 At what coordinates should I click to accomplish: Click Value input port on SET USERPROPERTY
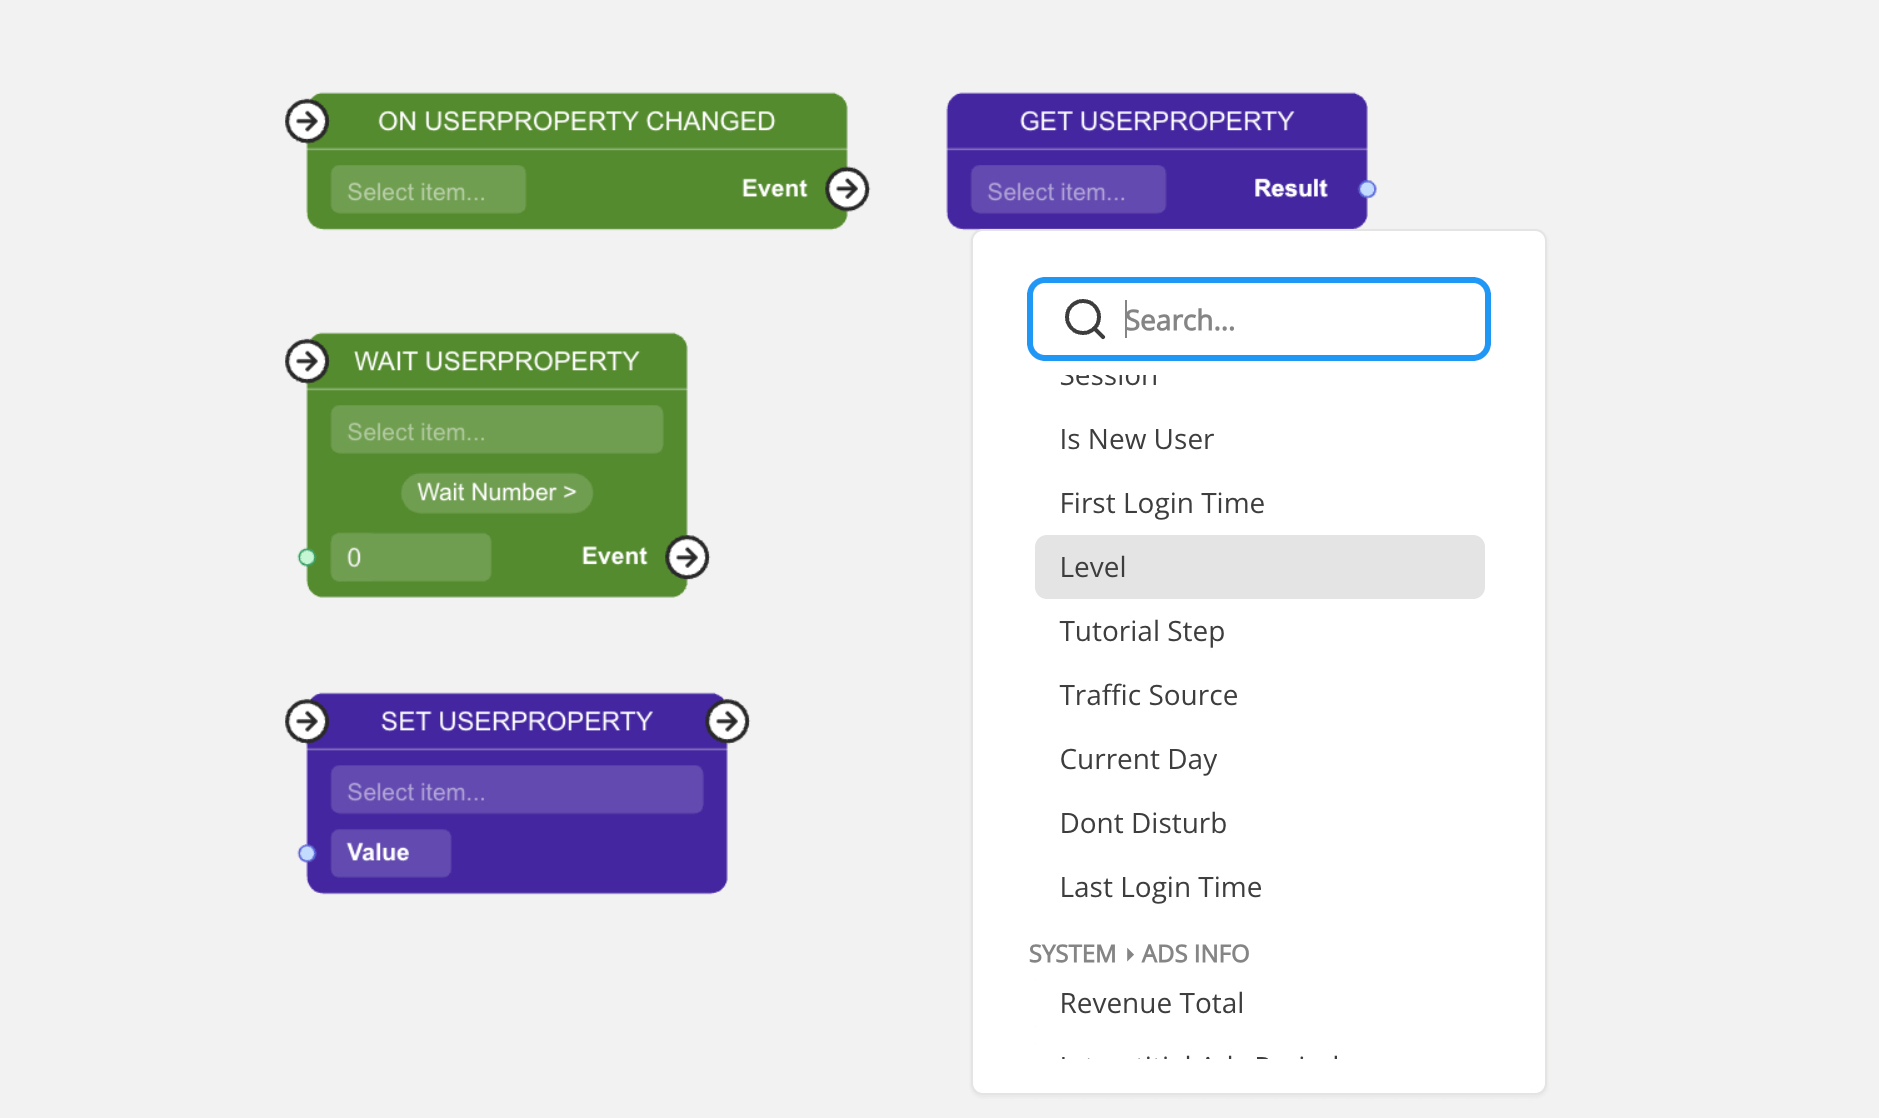[307, 853]
